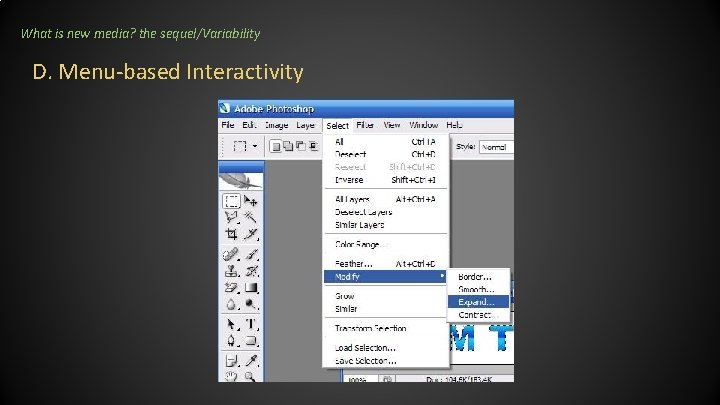This screenshot has width=720, height=405.
Task: Choose All from Select menu
Action: 385,142
